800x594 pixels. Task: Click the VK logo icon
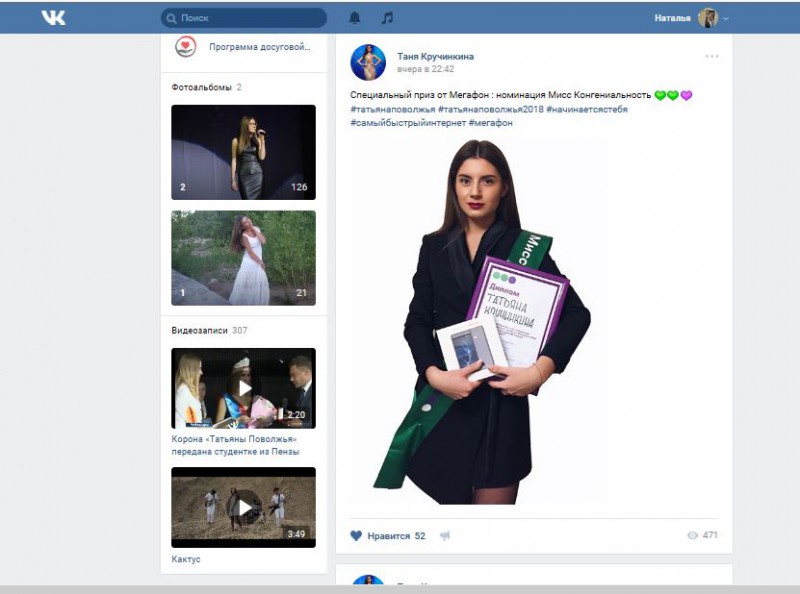(x=53, y=17)
